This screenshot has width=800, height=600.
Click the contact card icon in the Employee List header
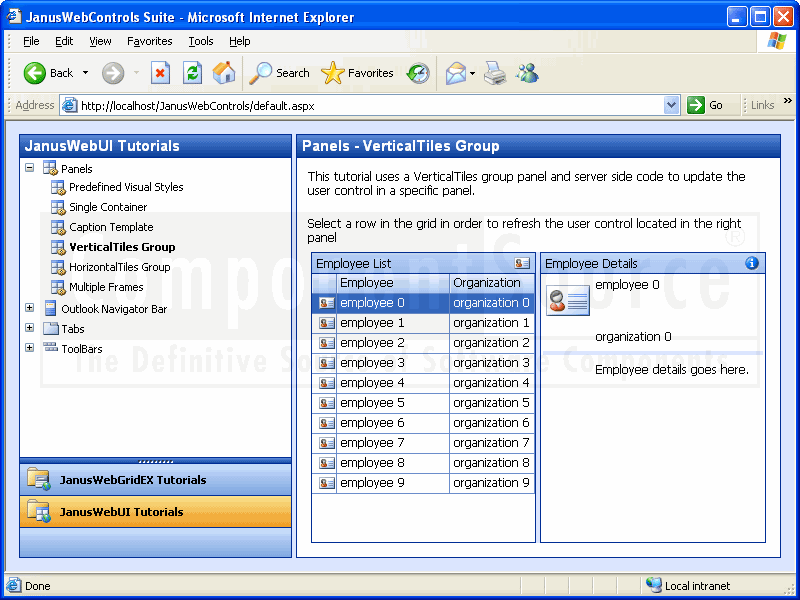point(522,263)
